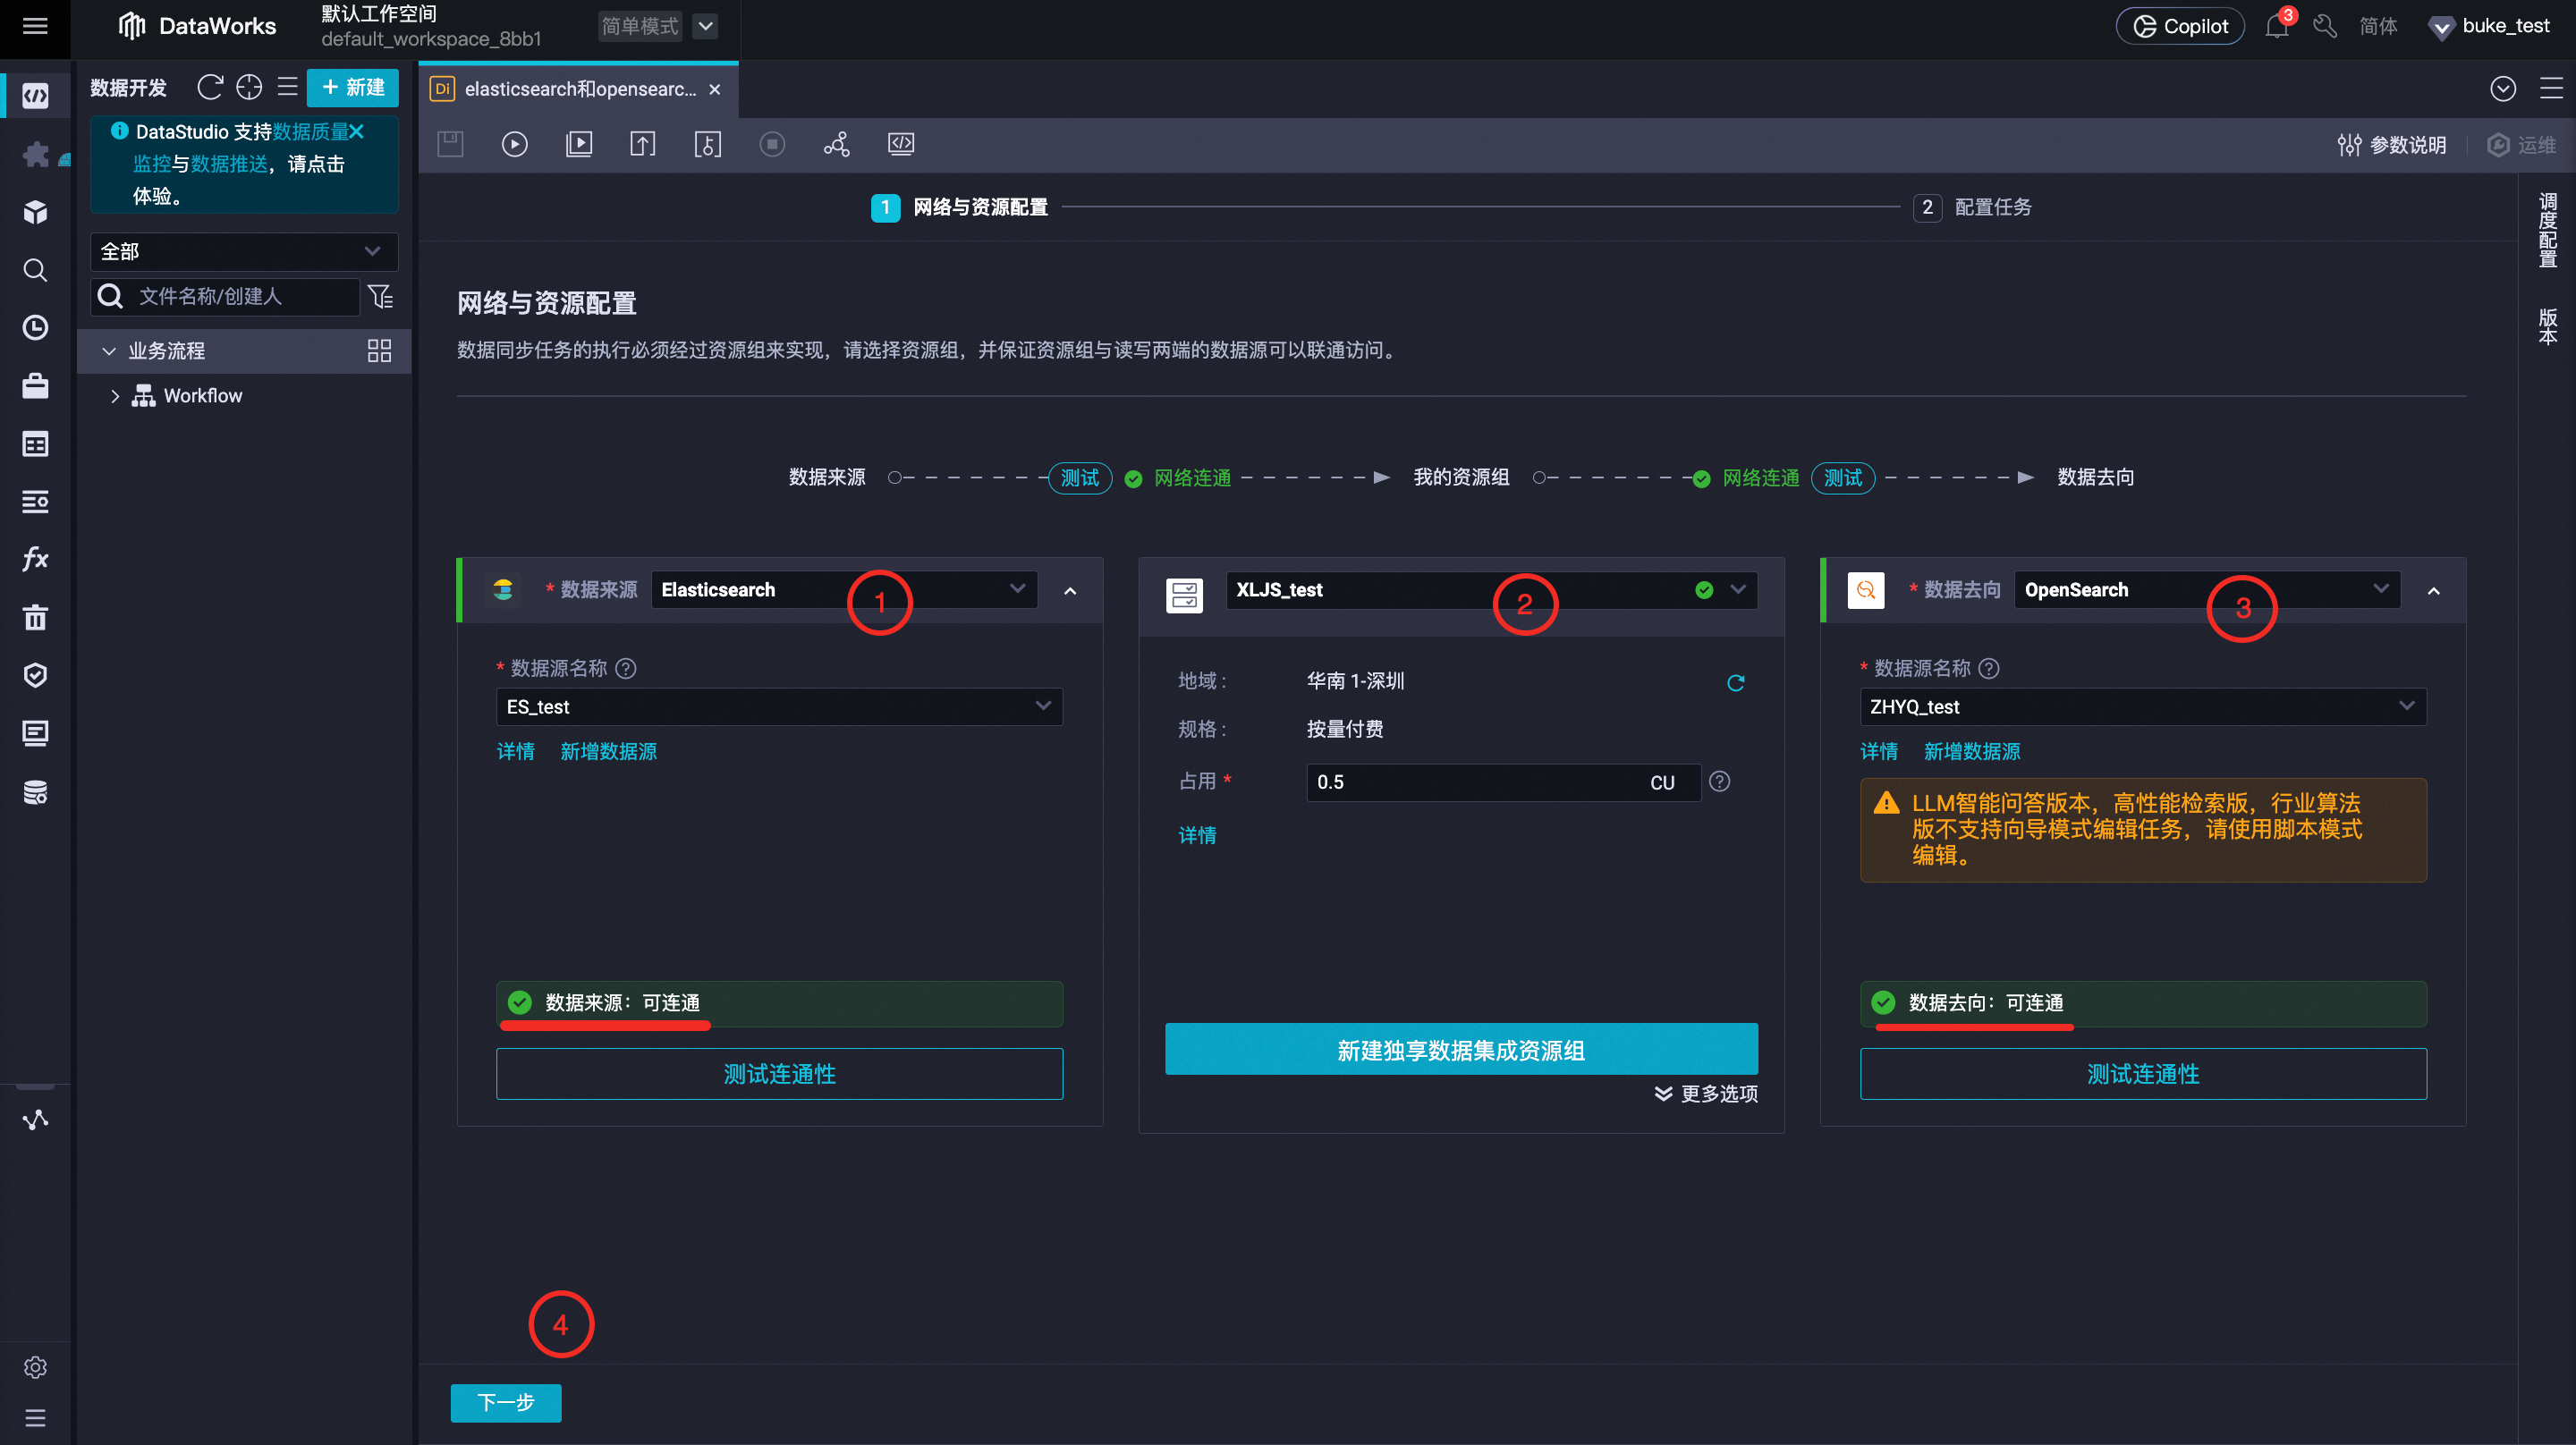Select the data development code icon in sidebar
The height and width of the screenshot is (1445, 2576).
tap(35, 96)
